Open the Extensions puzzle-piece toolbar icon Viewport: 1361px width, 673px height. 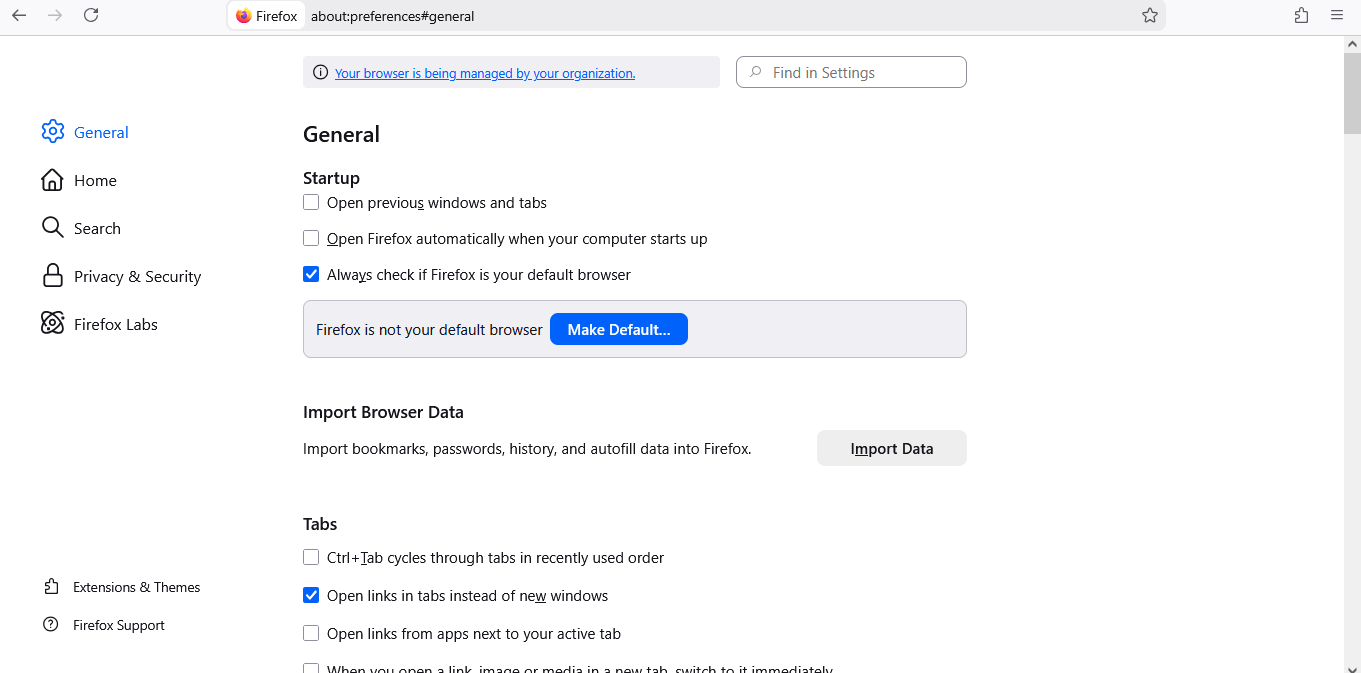tap(1301, 15)
